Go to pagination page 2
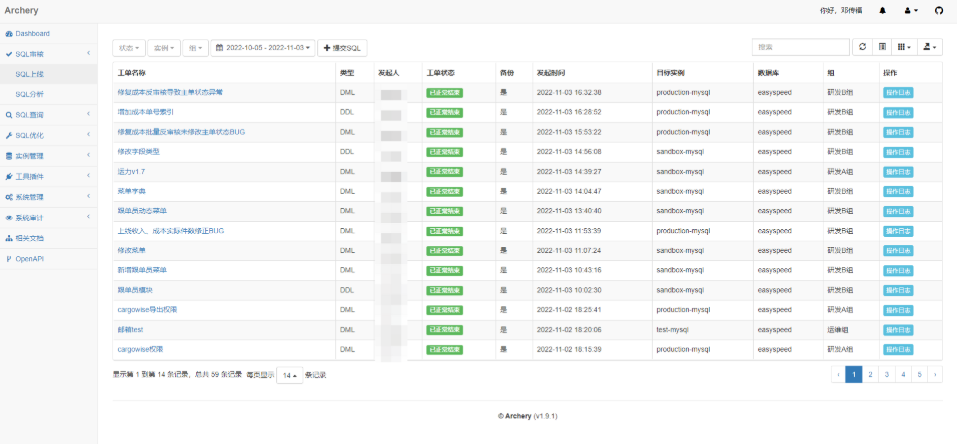This screenshot has width=957, height=444. point(870,374)
